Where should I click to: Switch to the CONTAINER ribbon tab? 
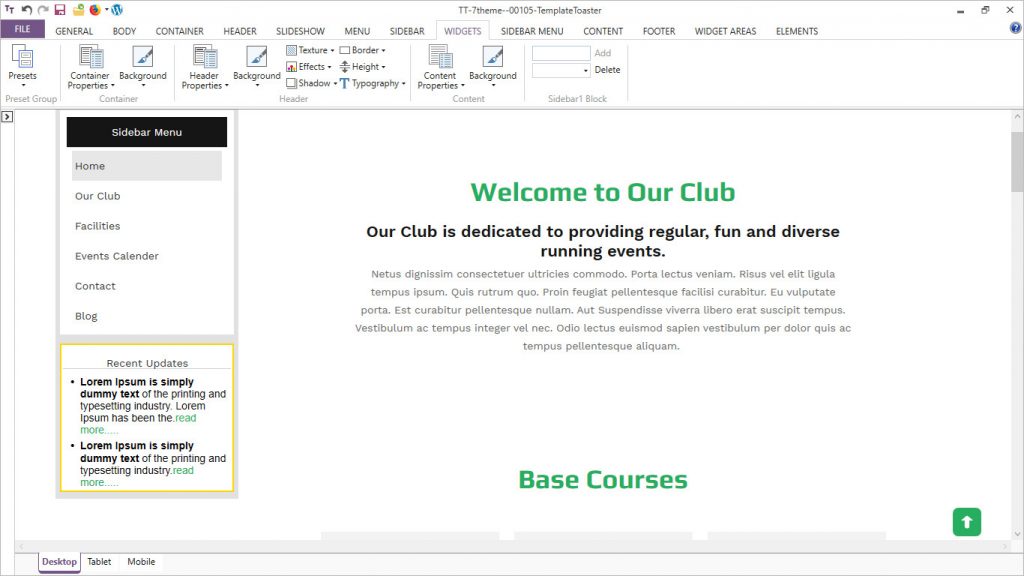pyautogui.click(x=180, y=31)
